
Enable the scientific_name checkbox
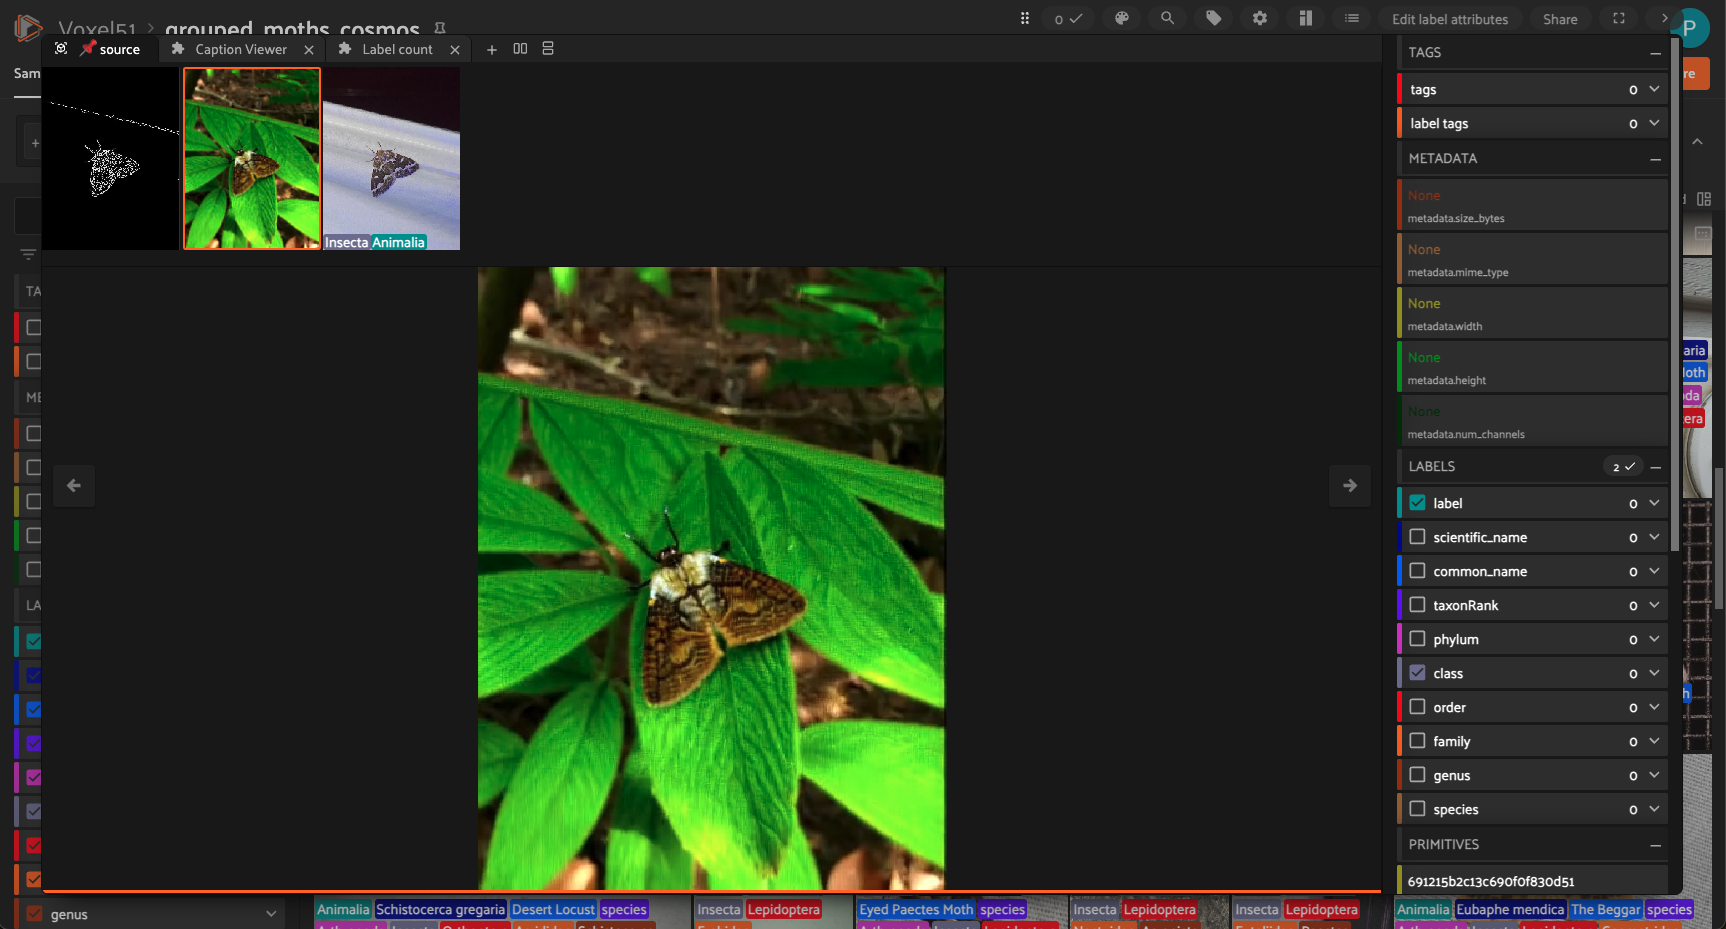1417,537
